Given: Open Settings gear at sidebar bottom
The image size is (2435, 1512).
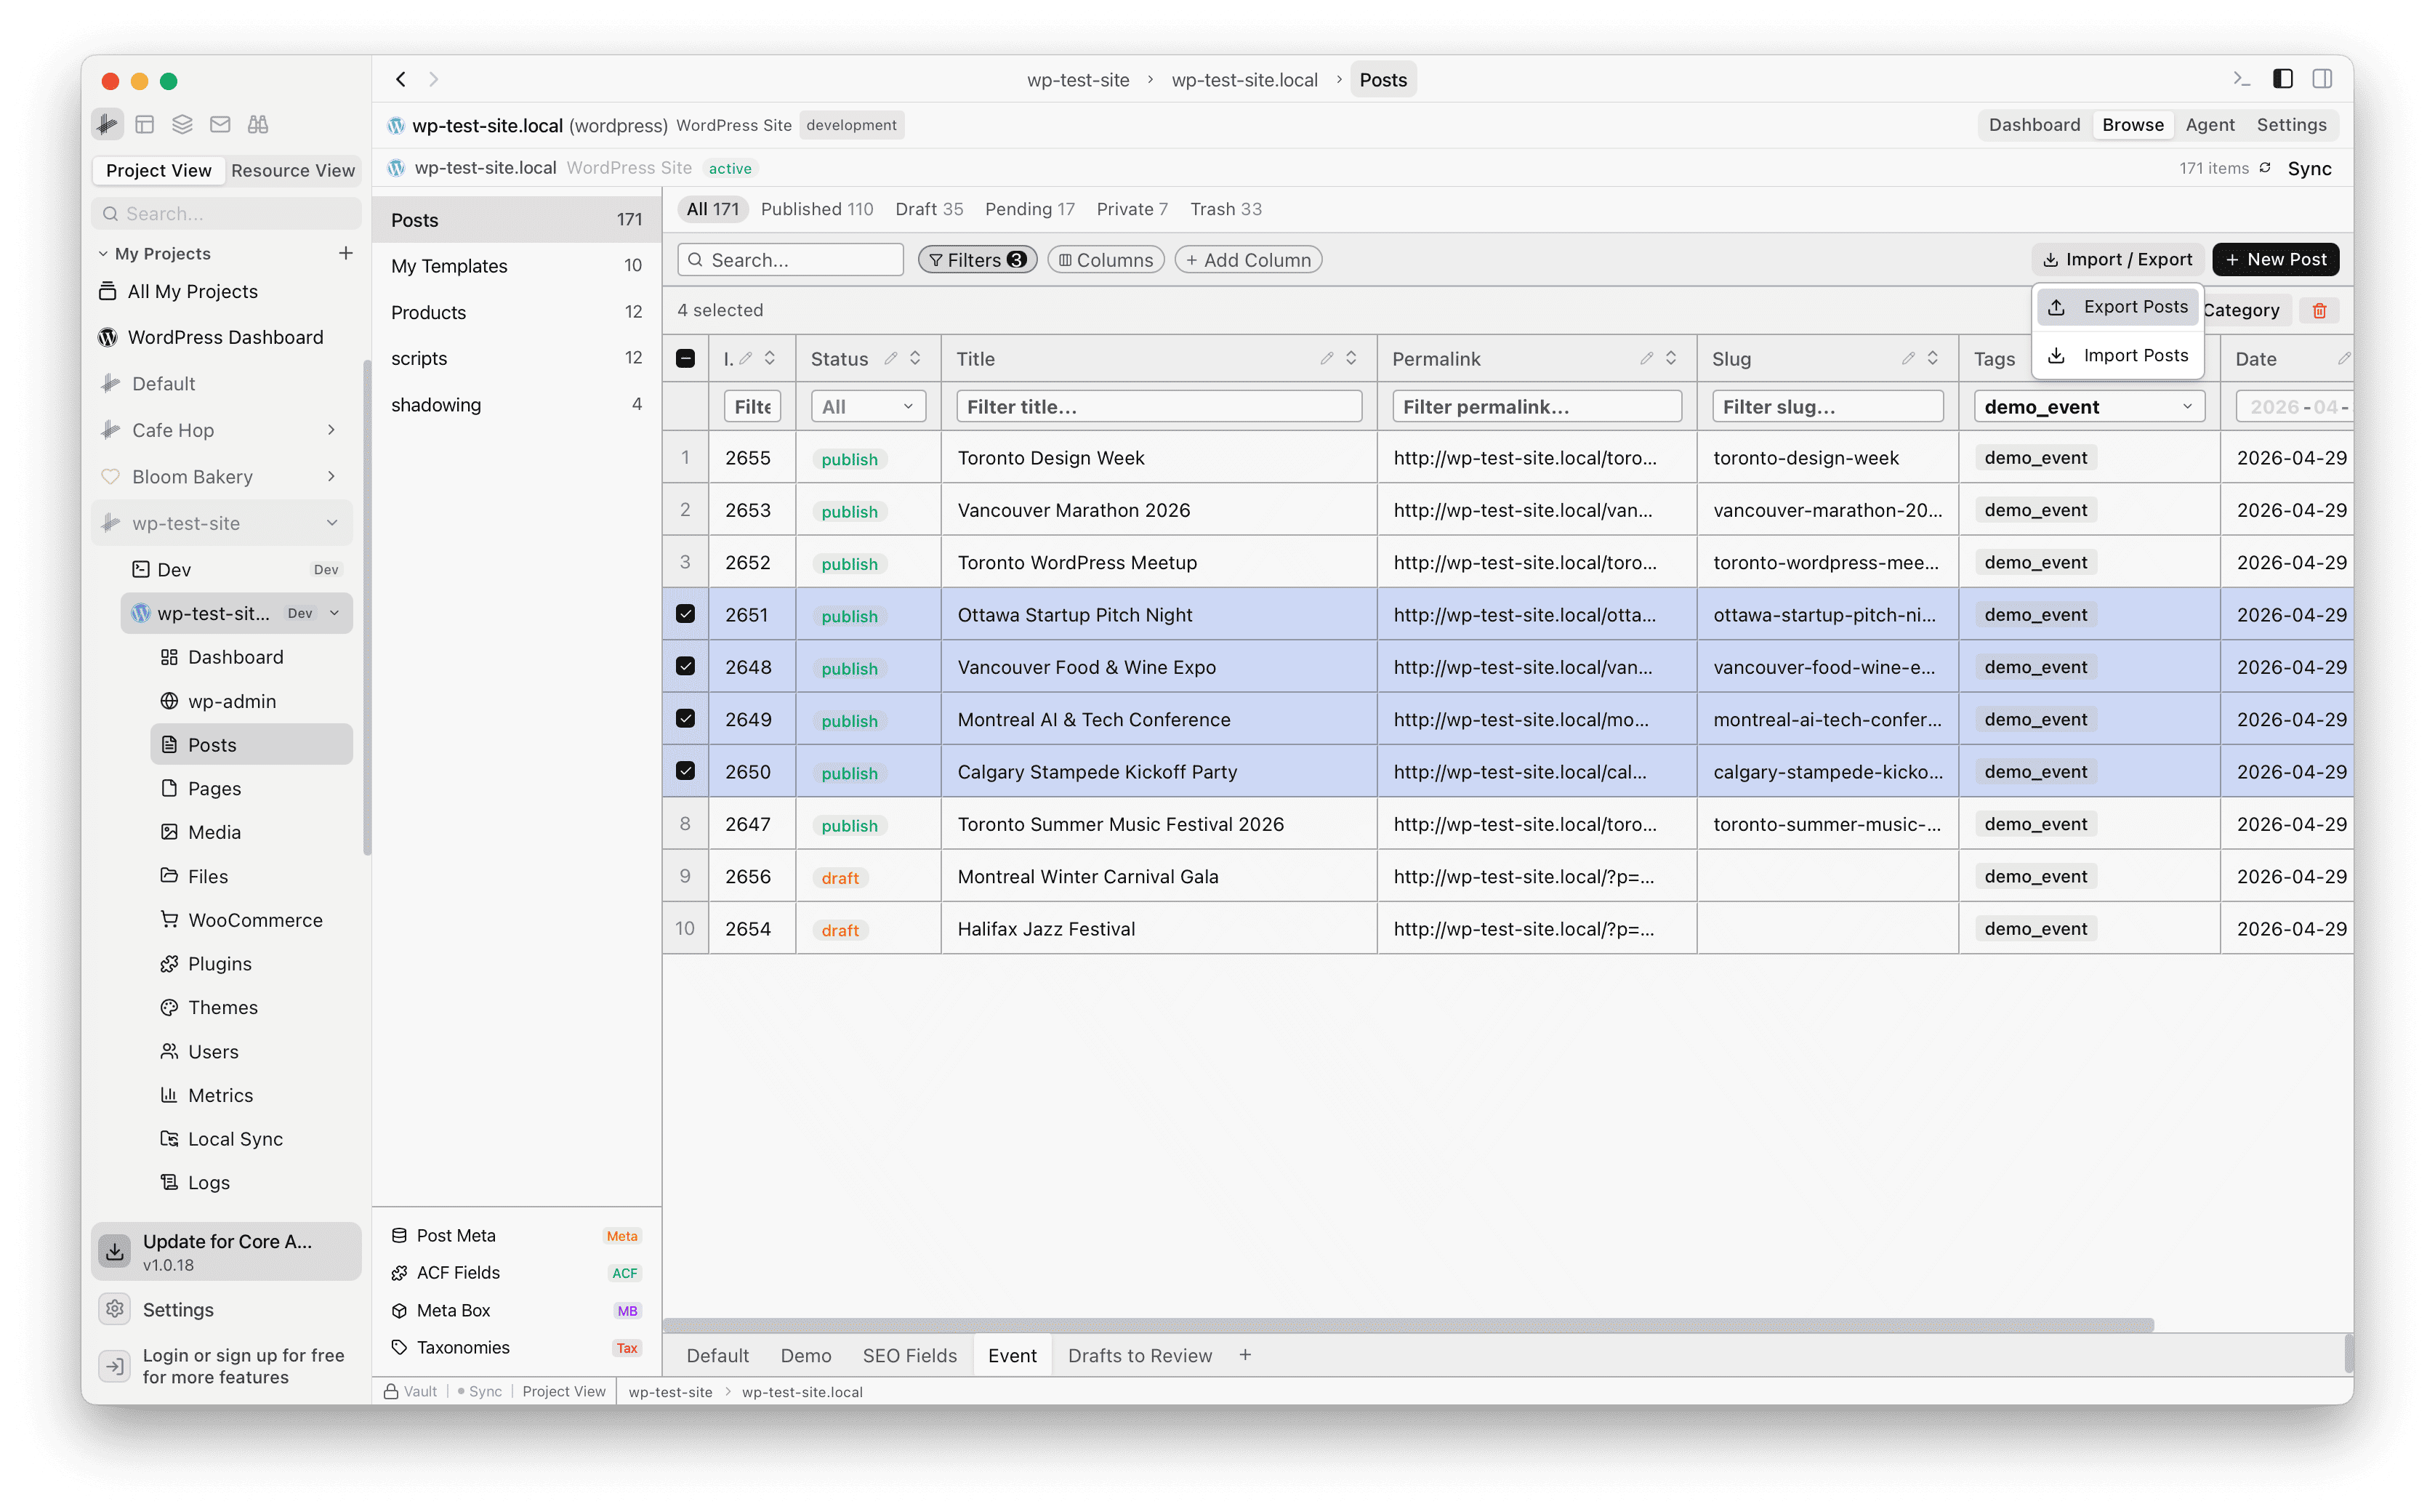Looking at the screenshot, I should [x=115, y=1309].
